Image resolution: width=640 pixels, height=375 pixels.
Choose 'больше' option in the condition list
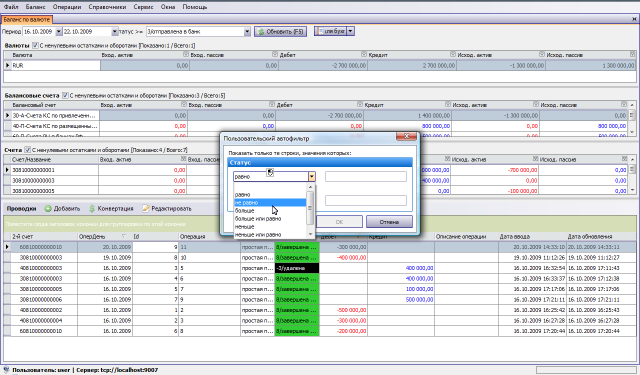click(270, 211)
